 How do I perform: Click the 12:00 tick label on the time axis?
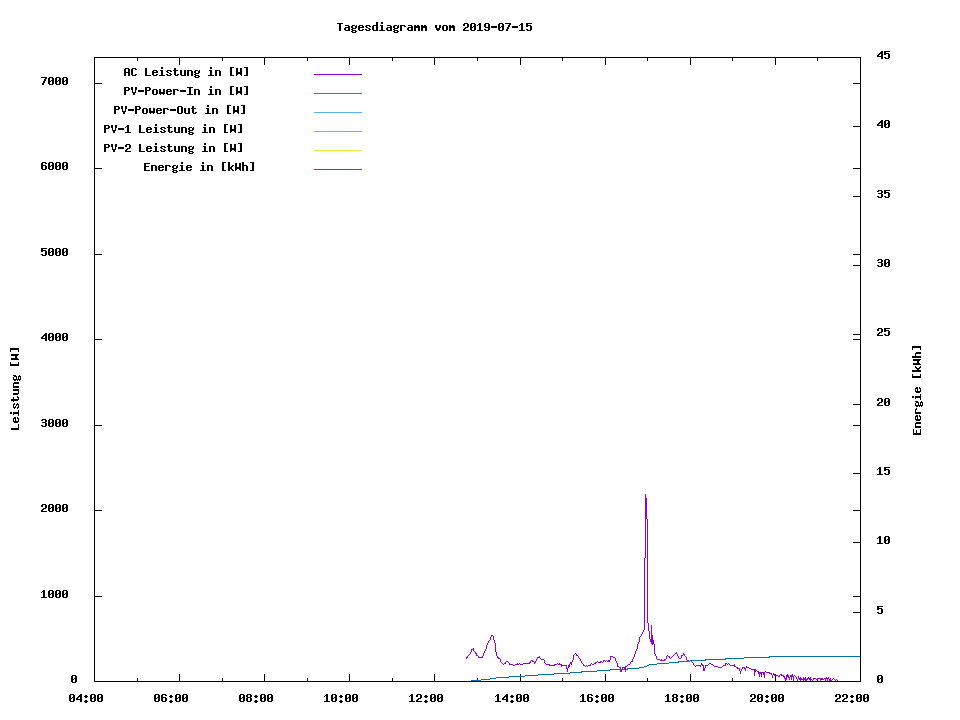pyautogui.click(x=427, y=698)
